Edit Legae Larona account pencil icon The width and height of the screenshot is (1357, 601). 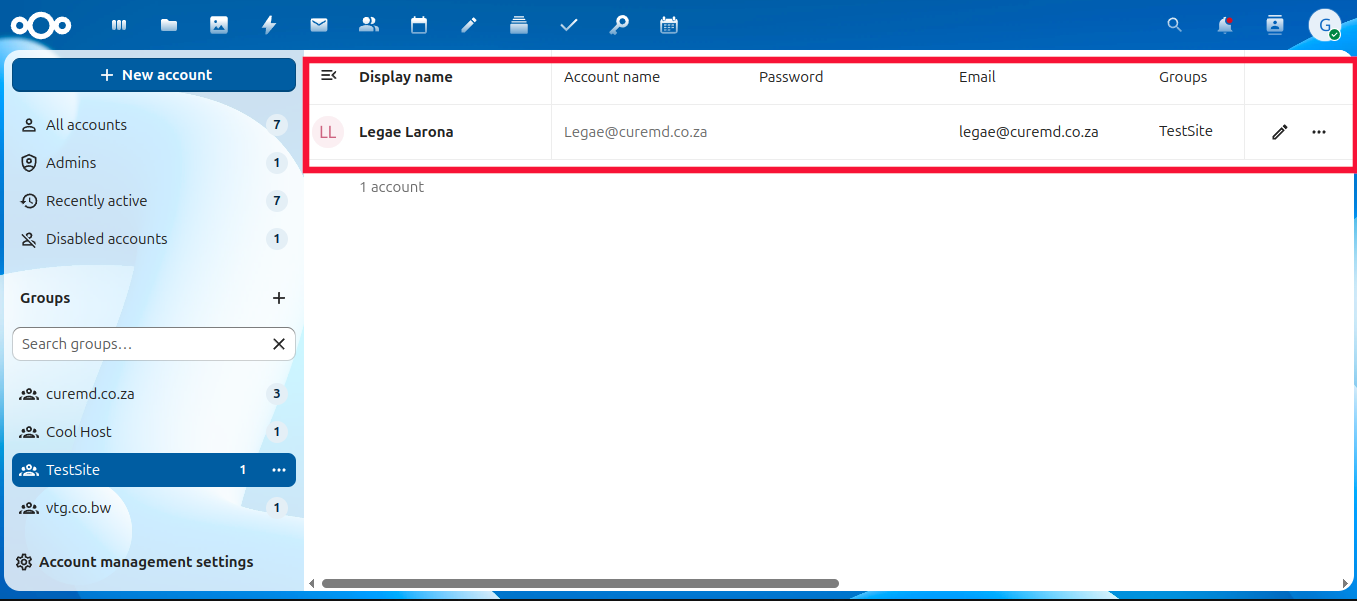tap(1280, 132)
